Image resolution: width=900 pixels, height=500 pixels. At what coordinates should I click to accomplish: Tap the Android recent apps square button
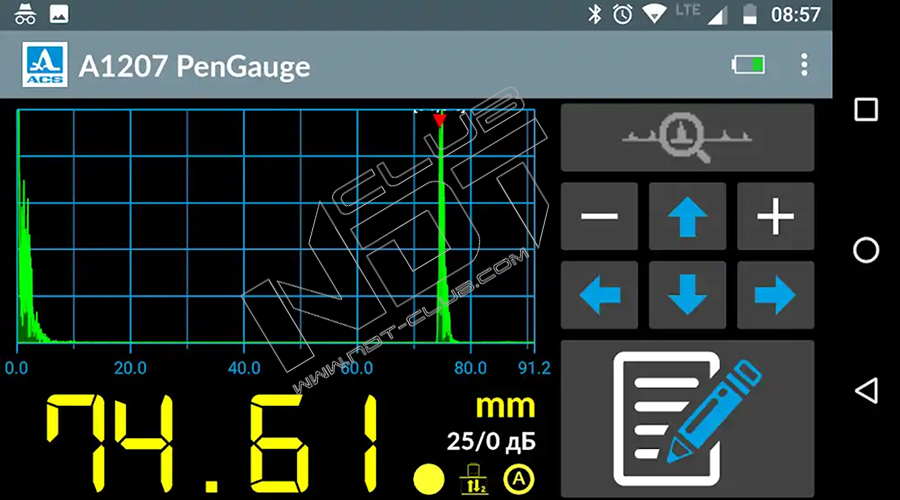coord(866,110)
